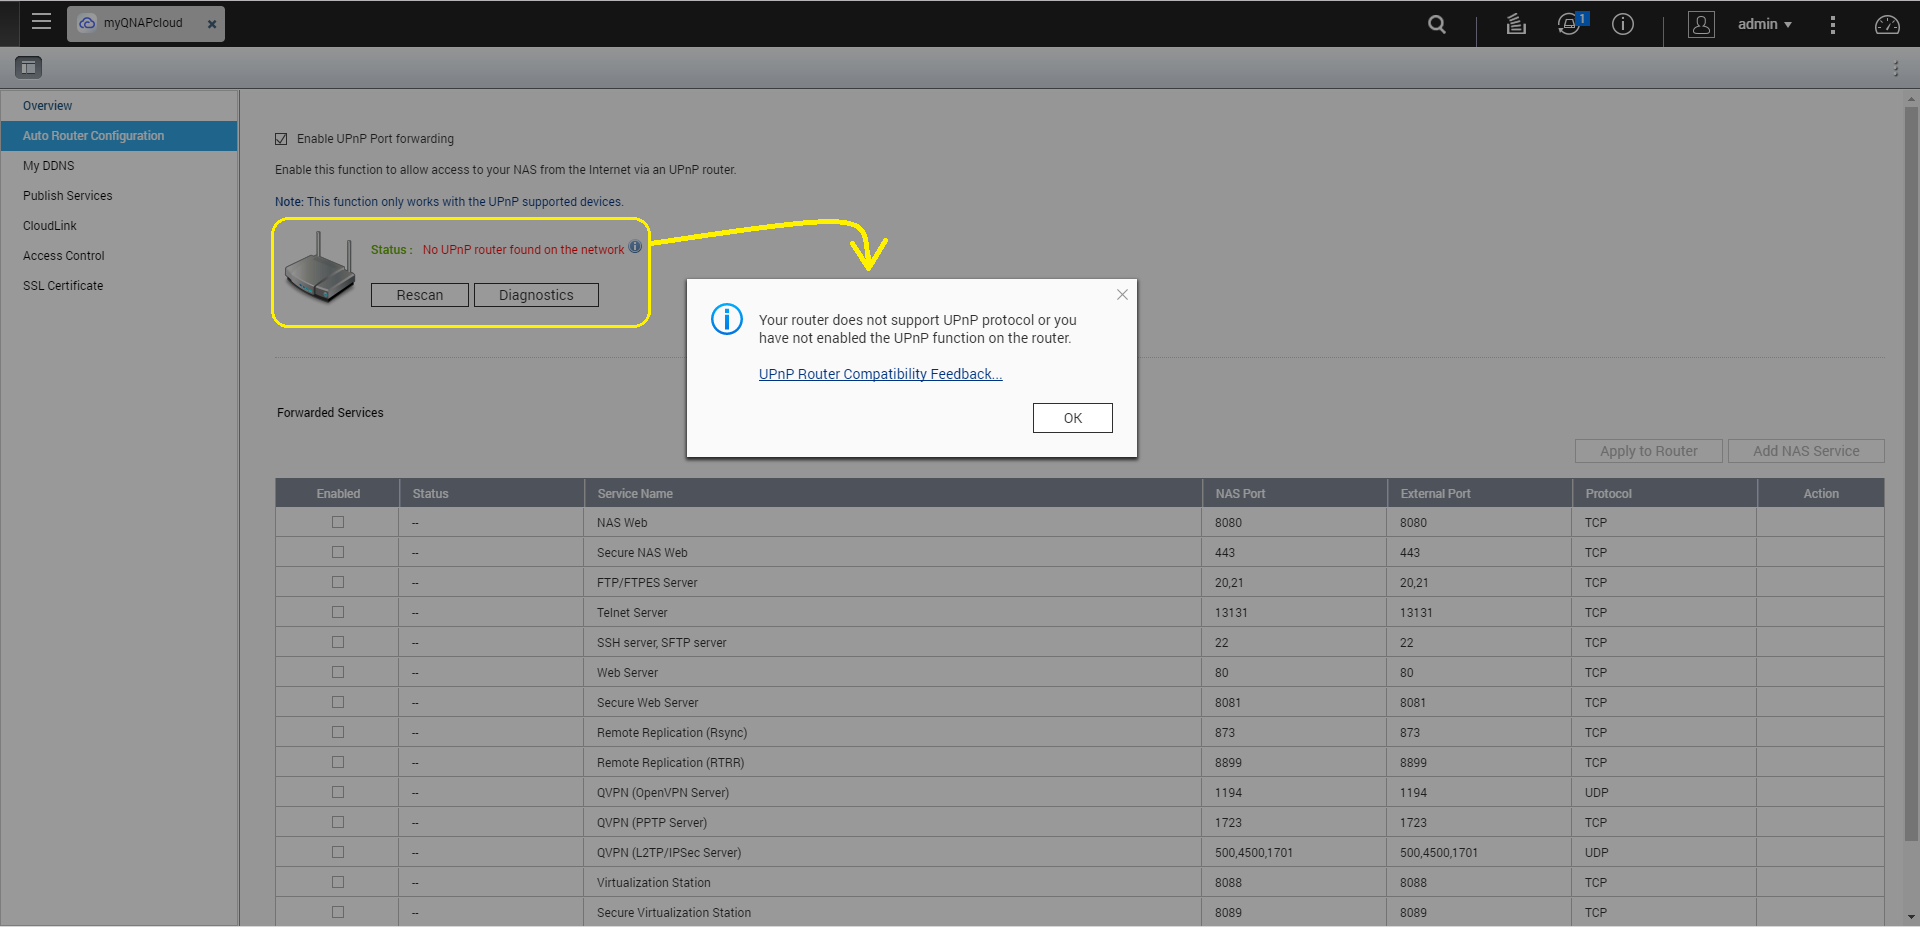Open the UPnP Router Compatibility Feedback link
This screenshot has height=927, width=1920.
[x=879, y=373]
